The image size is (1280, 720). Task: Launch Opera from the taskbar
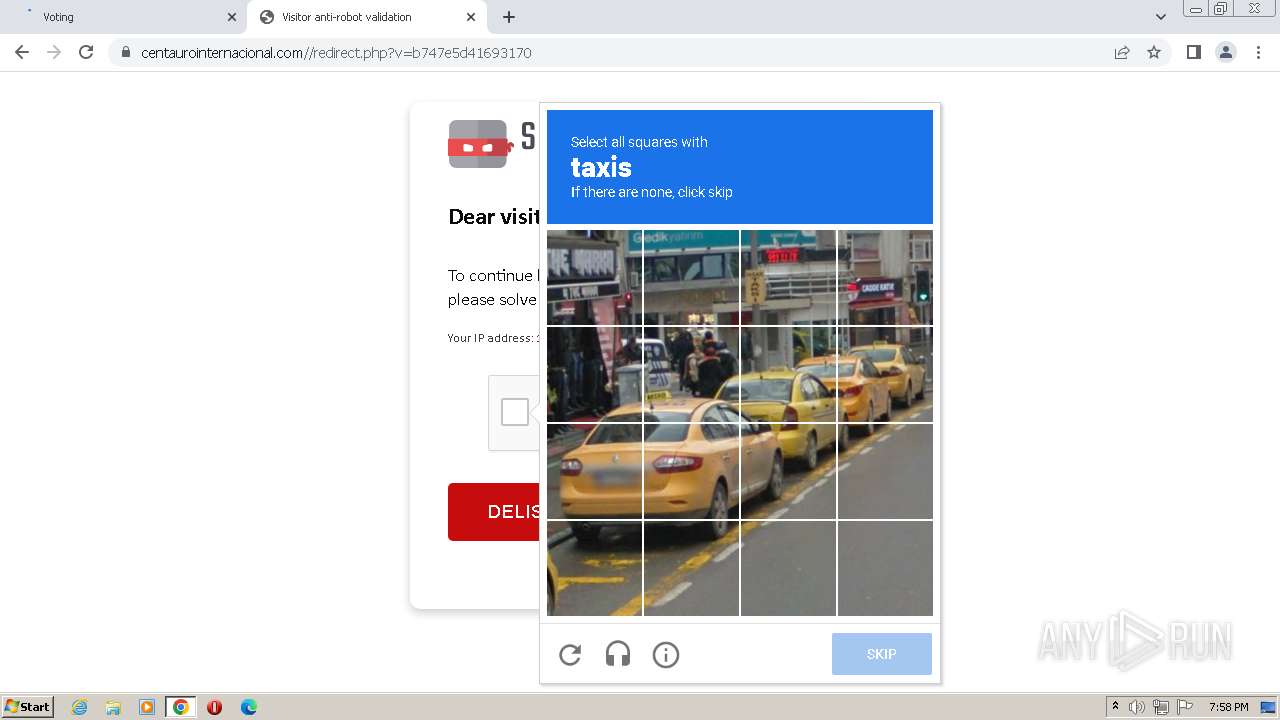pos(214,707)
